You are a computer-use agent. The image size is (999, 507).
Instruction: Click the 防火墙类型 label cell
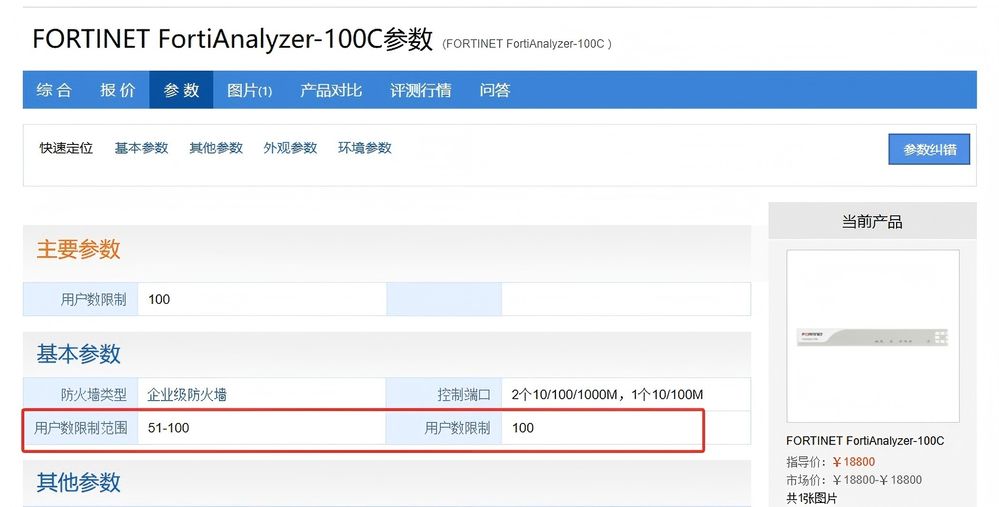(x=81, y=395)
